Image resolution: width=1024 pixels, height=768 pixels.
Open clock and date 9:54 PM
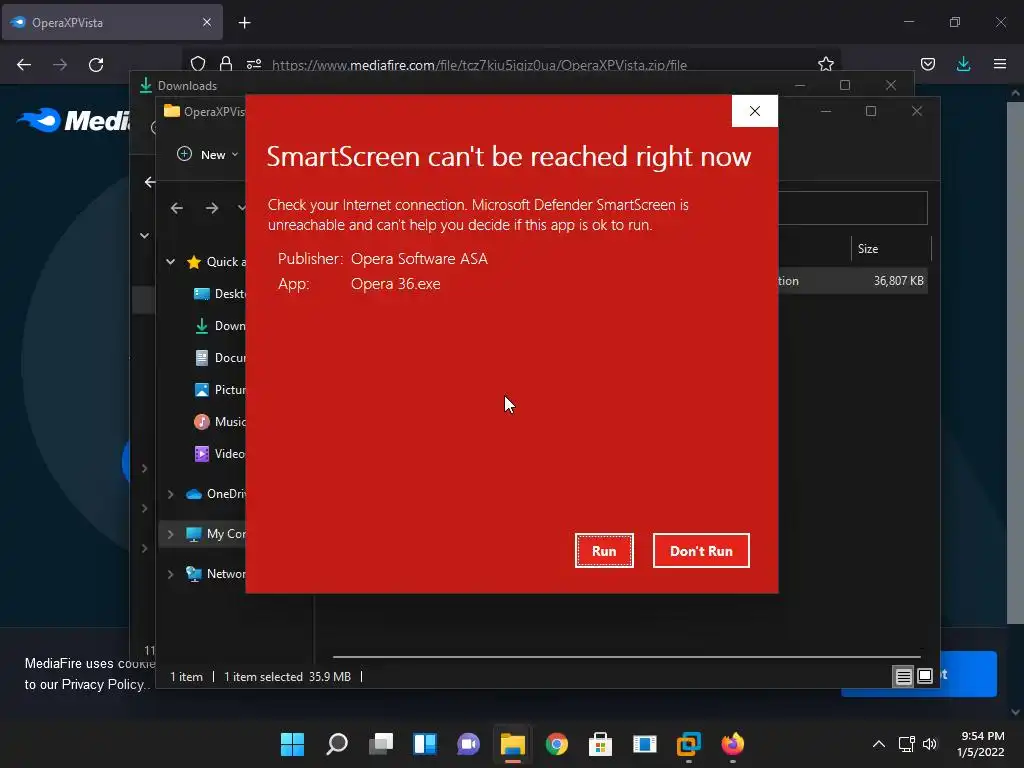click(981, 744)
